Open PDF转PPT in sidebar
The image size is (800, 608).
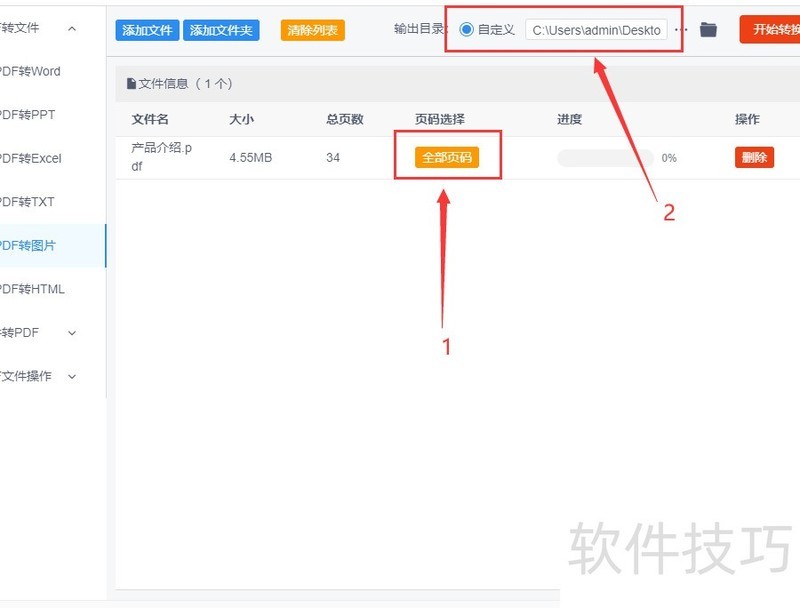pyautogui.click(x=28, y=115)
